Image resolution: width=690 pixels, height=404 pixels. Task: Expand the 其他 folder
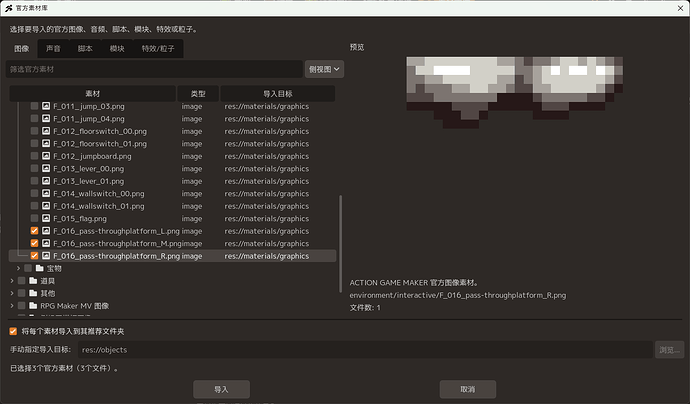click(12, 293)
